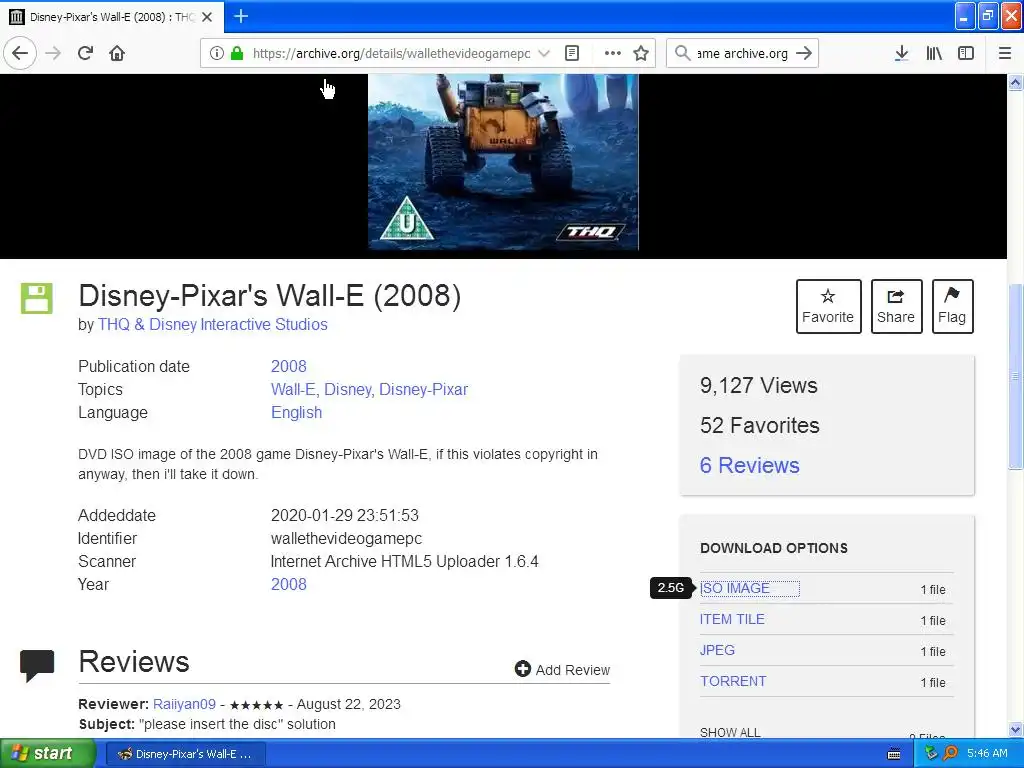The width and height of the screenshot is (1024, 768).
Task: Click the 52 Favorites text
Action: [760, 426]
